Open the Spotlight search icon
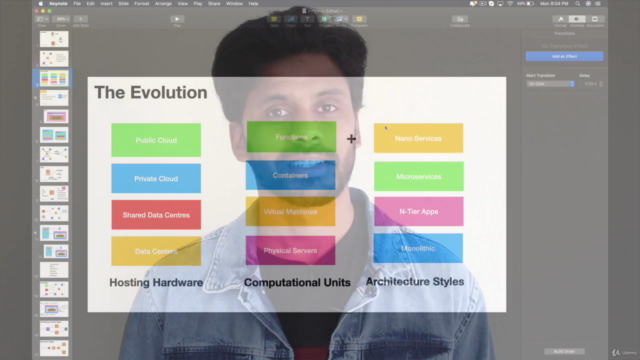640x360 pixels. pos(578,4)
